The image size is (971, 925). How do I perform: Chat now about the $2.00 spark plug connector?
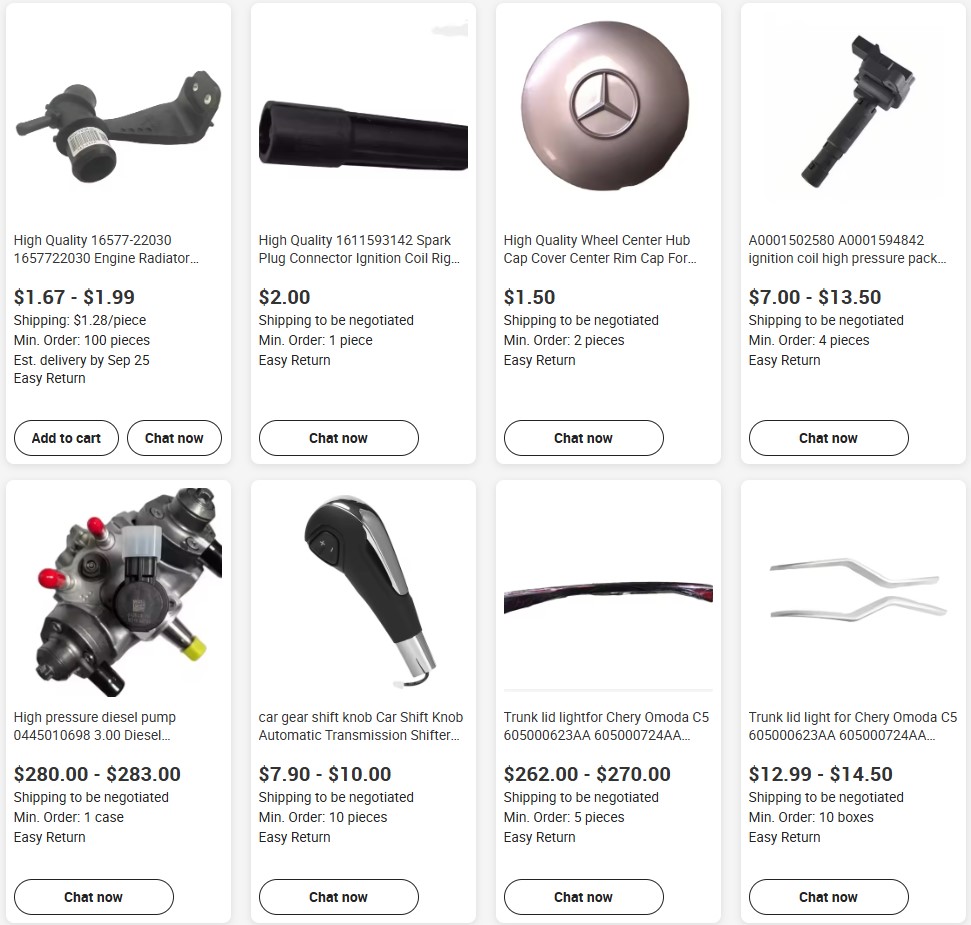click(339, 438)
